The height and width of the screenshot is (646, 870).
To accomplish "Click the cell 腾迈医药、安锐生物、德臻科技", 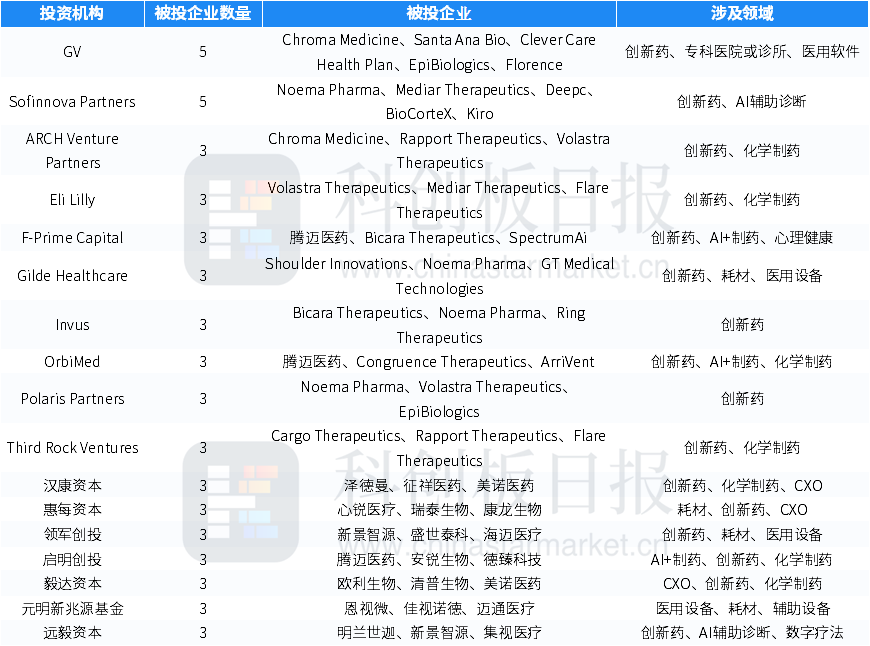I will (x=439, y=559).
